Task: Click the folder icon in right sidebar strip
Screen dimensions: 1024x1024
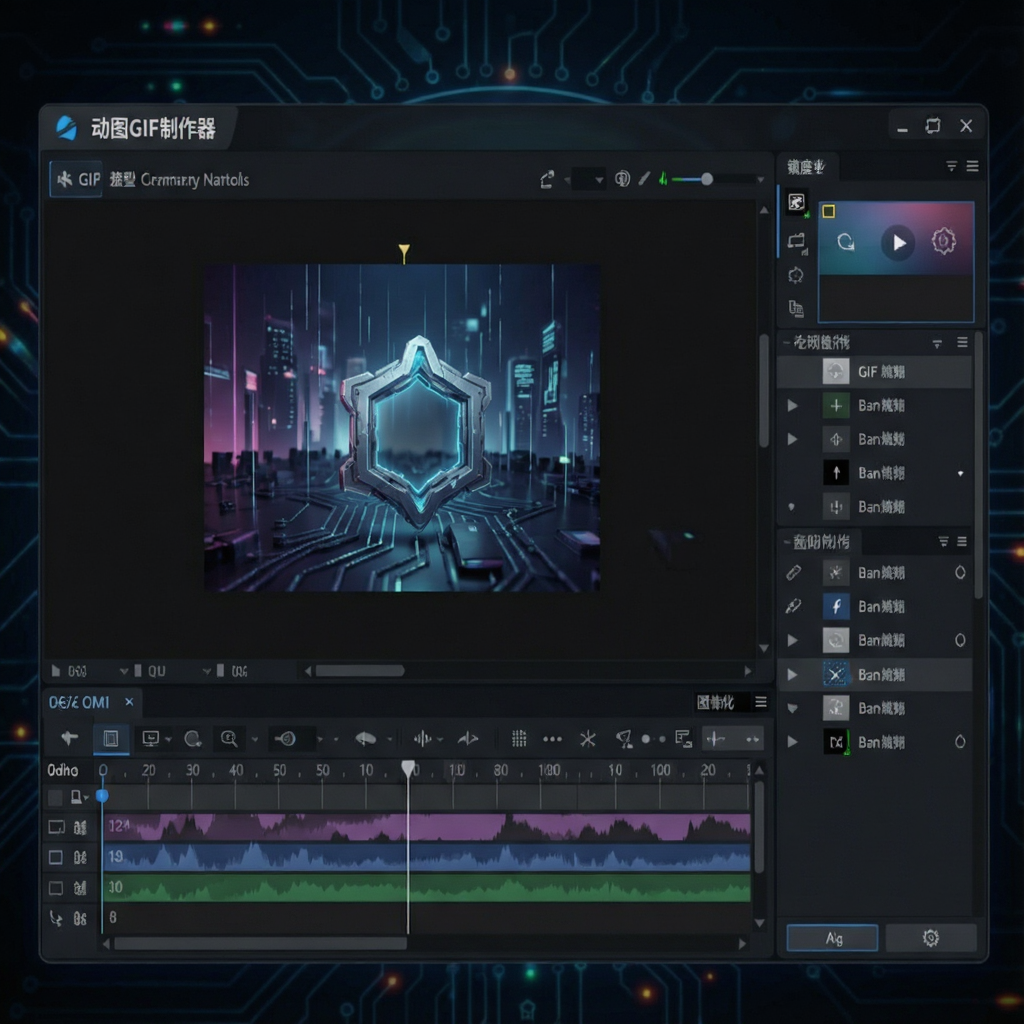Action: (796, 241)
